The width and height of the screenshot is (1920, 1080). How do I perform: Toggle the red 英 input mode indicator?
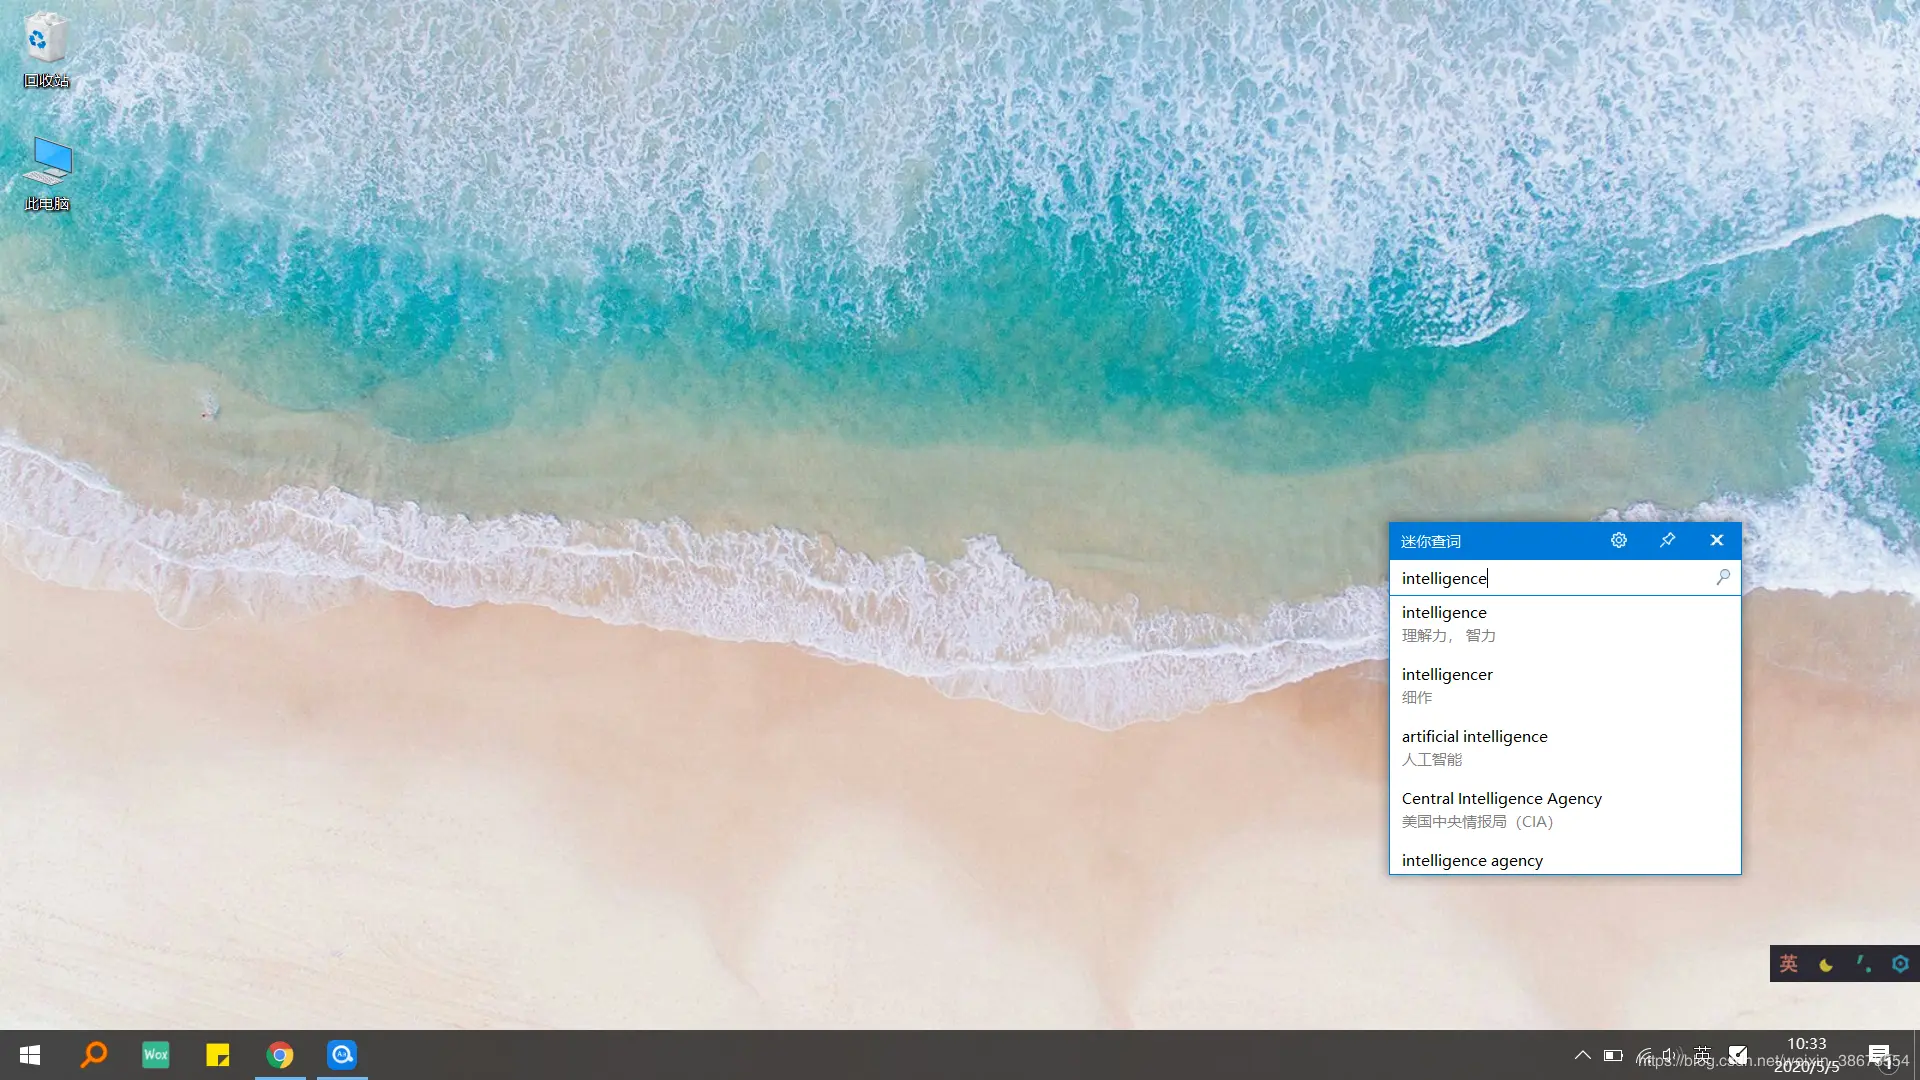(1789, 964)
